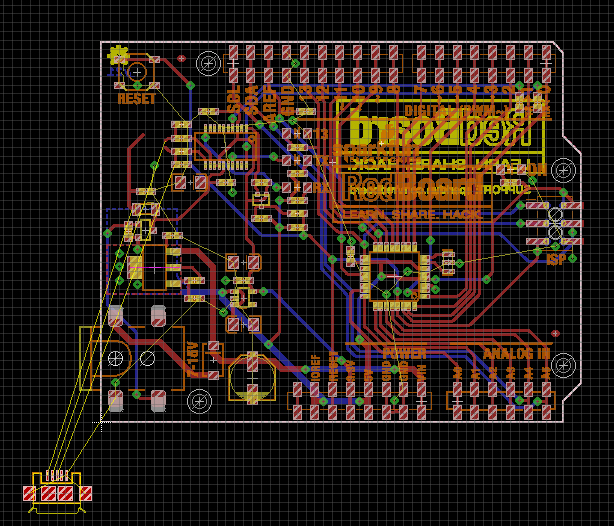Click the sparkfun logo text
Screen dimensions: 614x526
tap(375, 149)
